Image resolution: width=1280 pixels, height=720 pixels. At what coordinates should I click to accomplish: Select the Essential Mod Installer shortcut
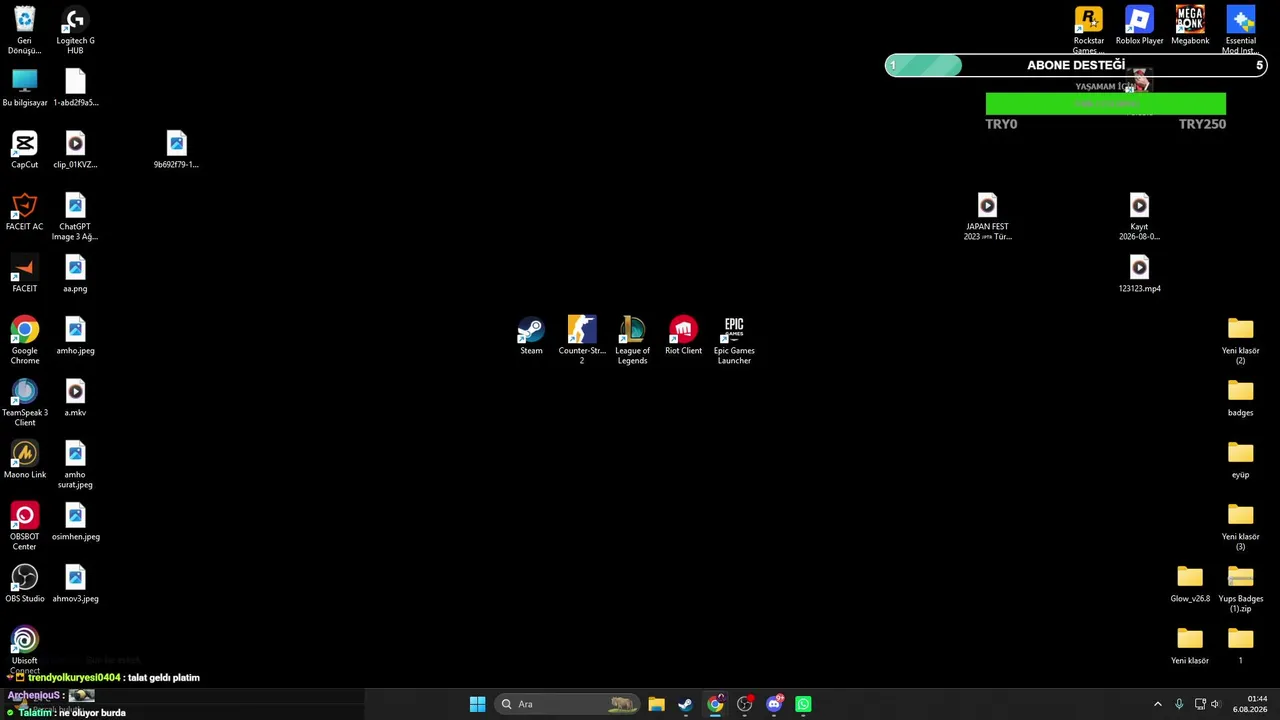[x=1241, y=31]
